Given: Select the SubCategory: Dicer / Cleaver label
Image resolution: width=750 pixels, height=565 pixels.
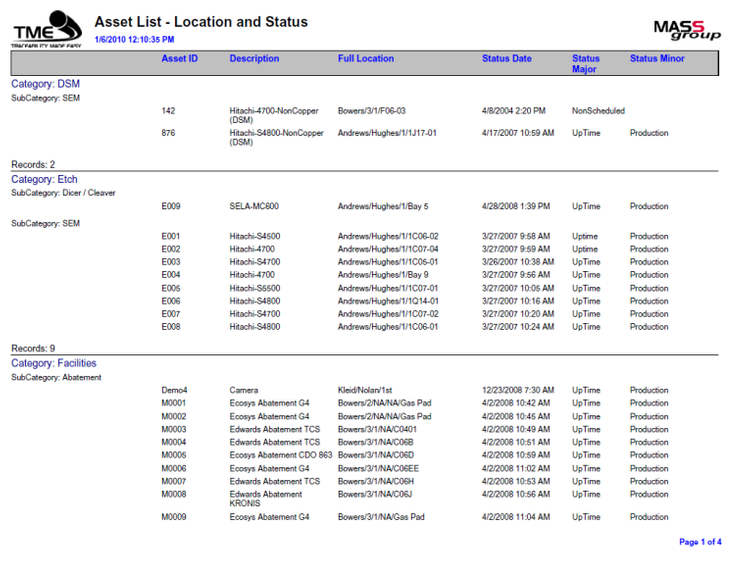Looking at the screenshot, I should pyautogui.click(x=63, y=193).
